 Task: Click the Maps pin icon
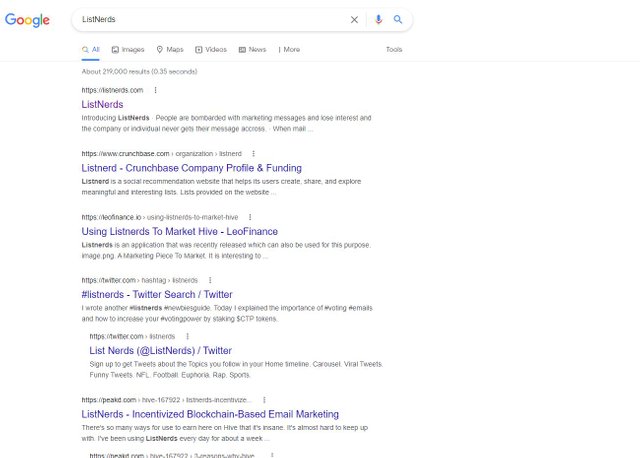point(160,49)
